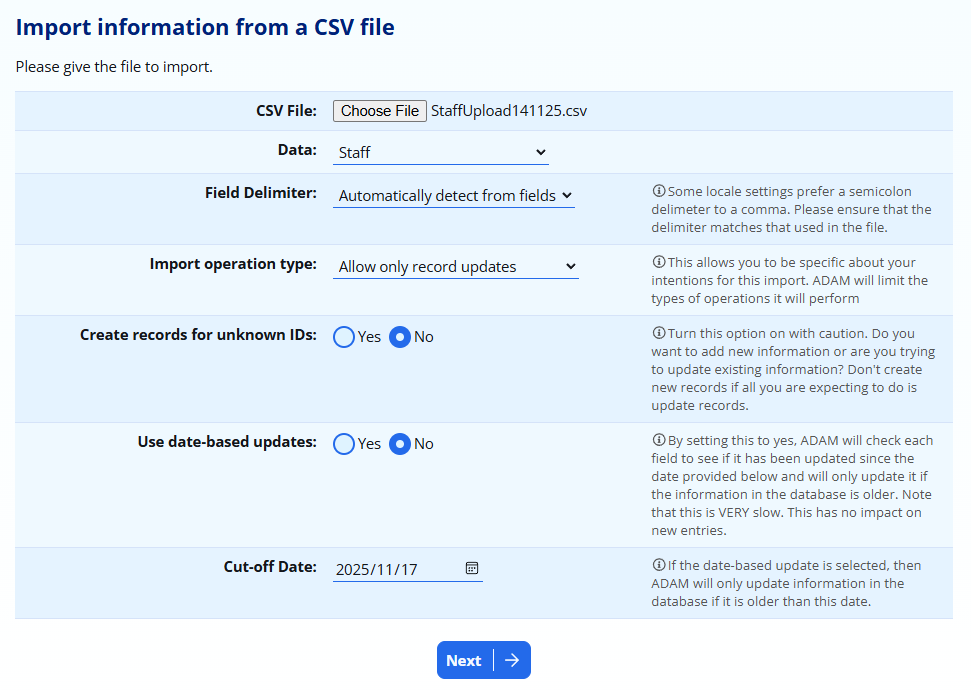Open the Import operation type dropdown
The width and height of the screenshot is (971, 690).
455,267
